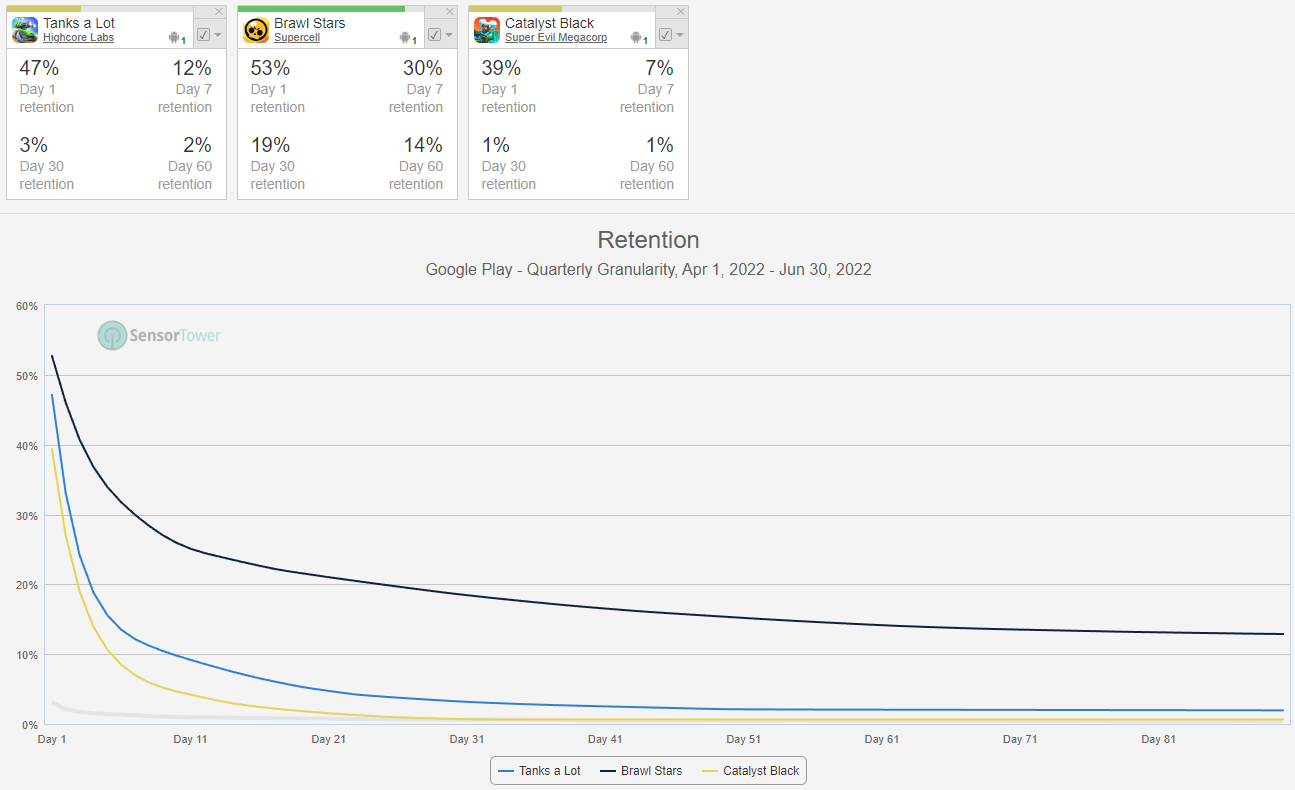Open the Brawl Stars card dropdown arrow

[x=449, y=35]
